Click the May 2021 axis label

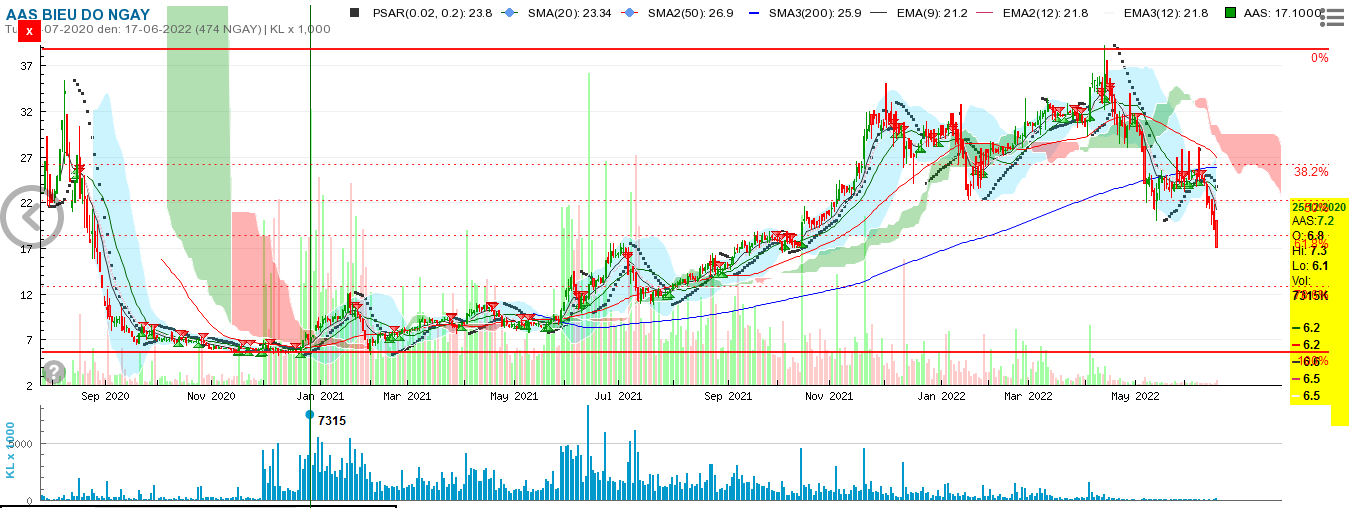513,396
